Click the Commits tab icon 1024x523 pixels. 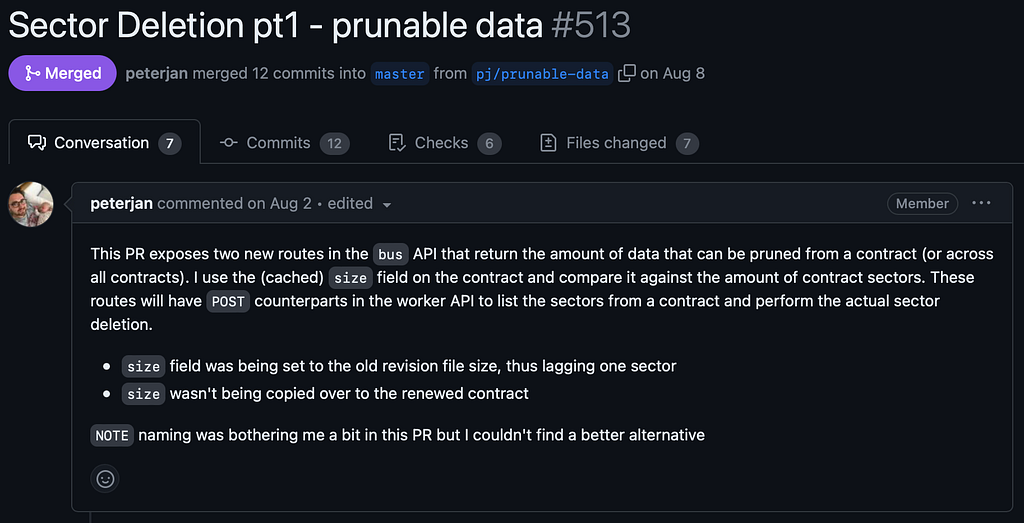(229, 142)
